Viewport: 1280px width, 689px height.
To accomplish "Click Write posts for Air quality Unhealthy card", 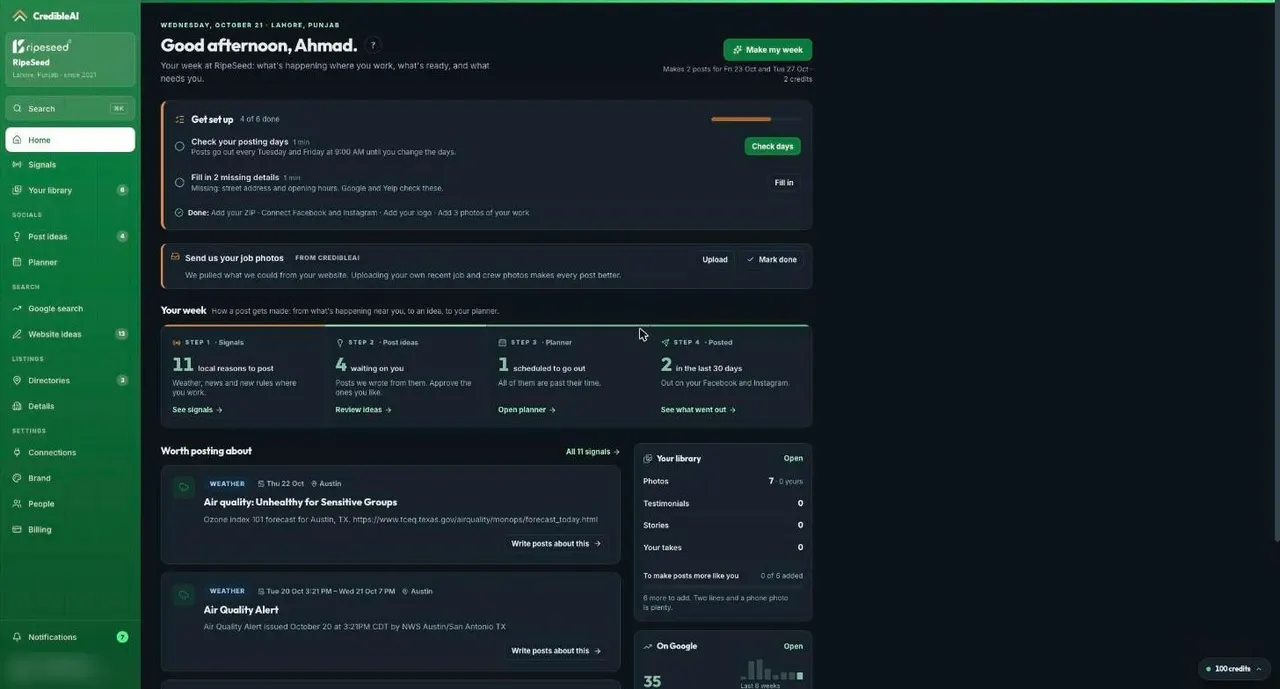I will [556, 543].
